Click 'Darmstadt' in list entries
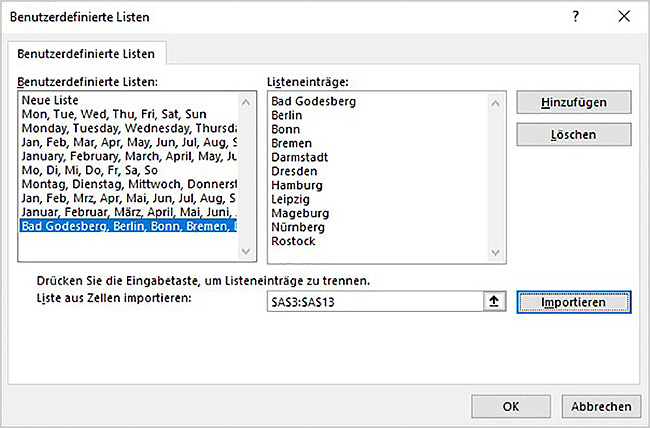This screenshot has width=650, height=428. click(299, 158)
